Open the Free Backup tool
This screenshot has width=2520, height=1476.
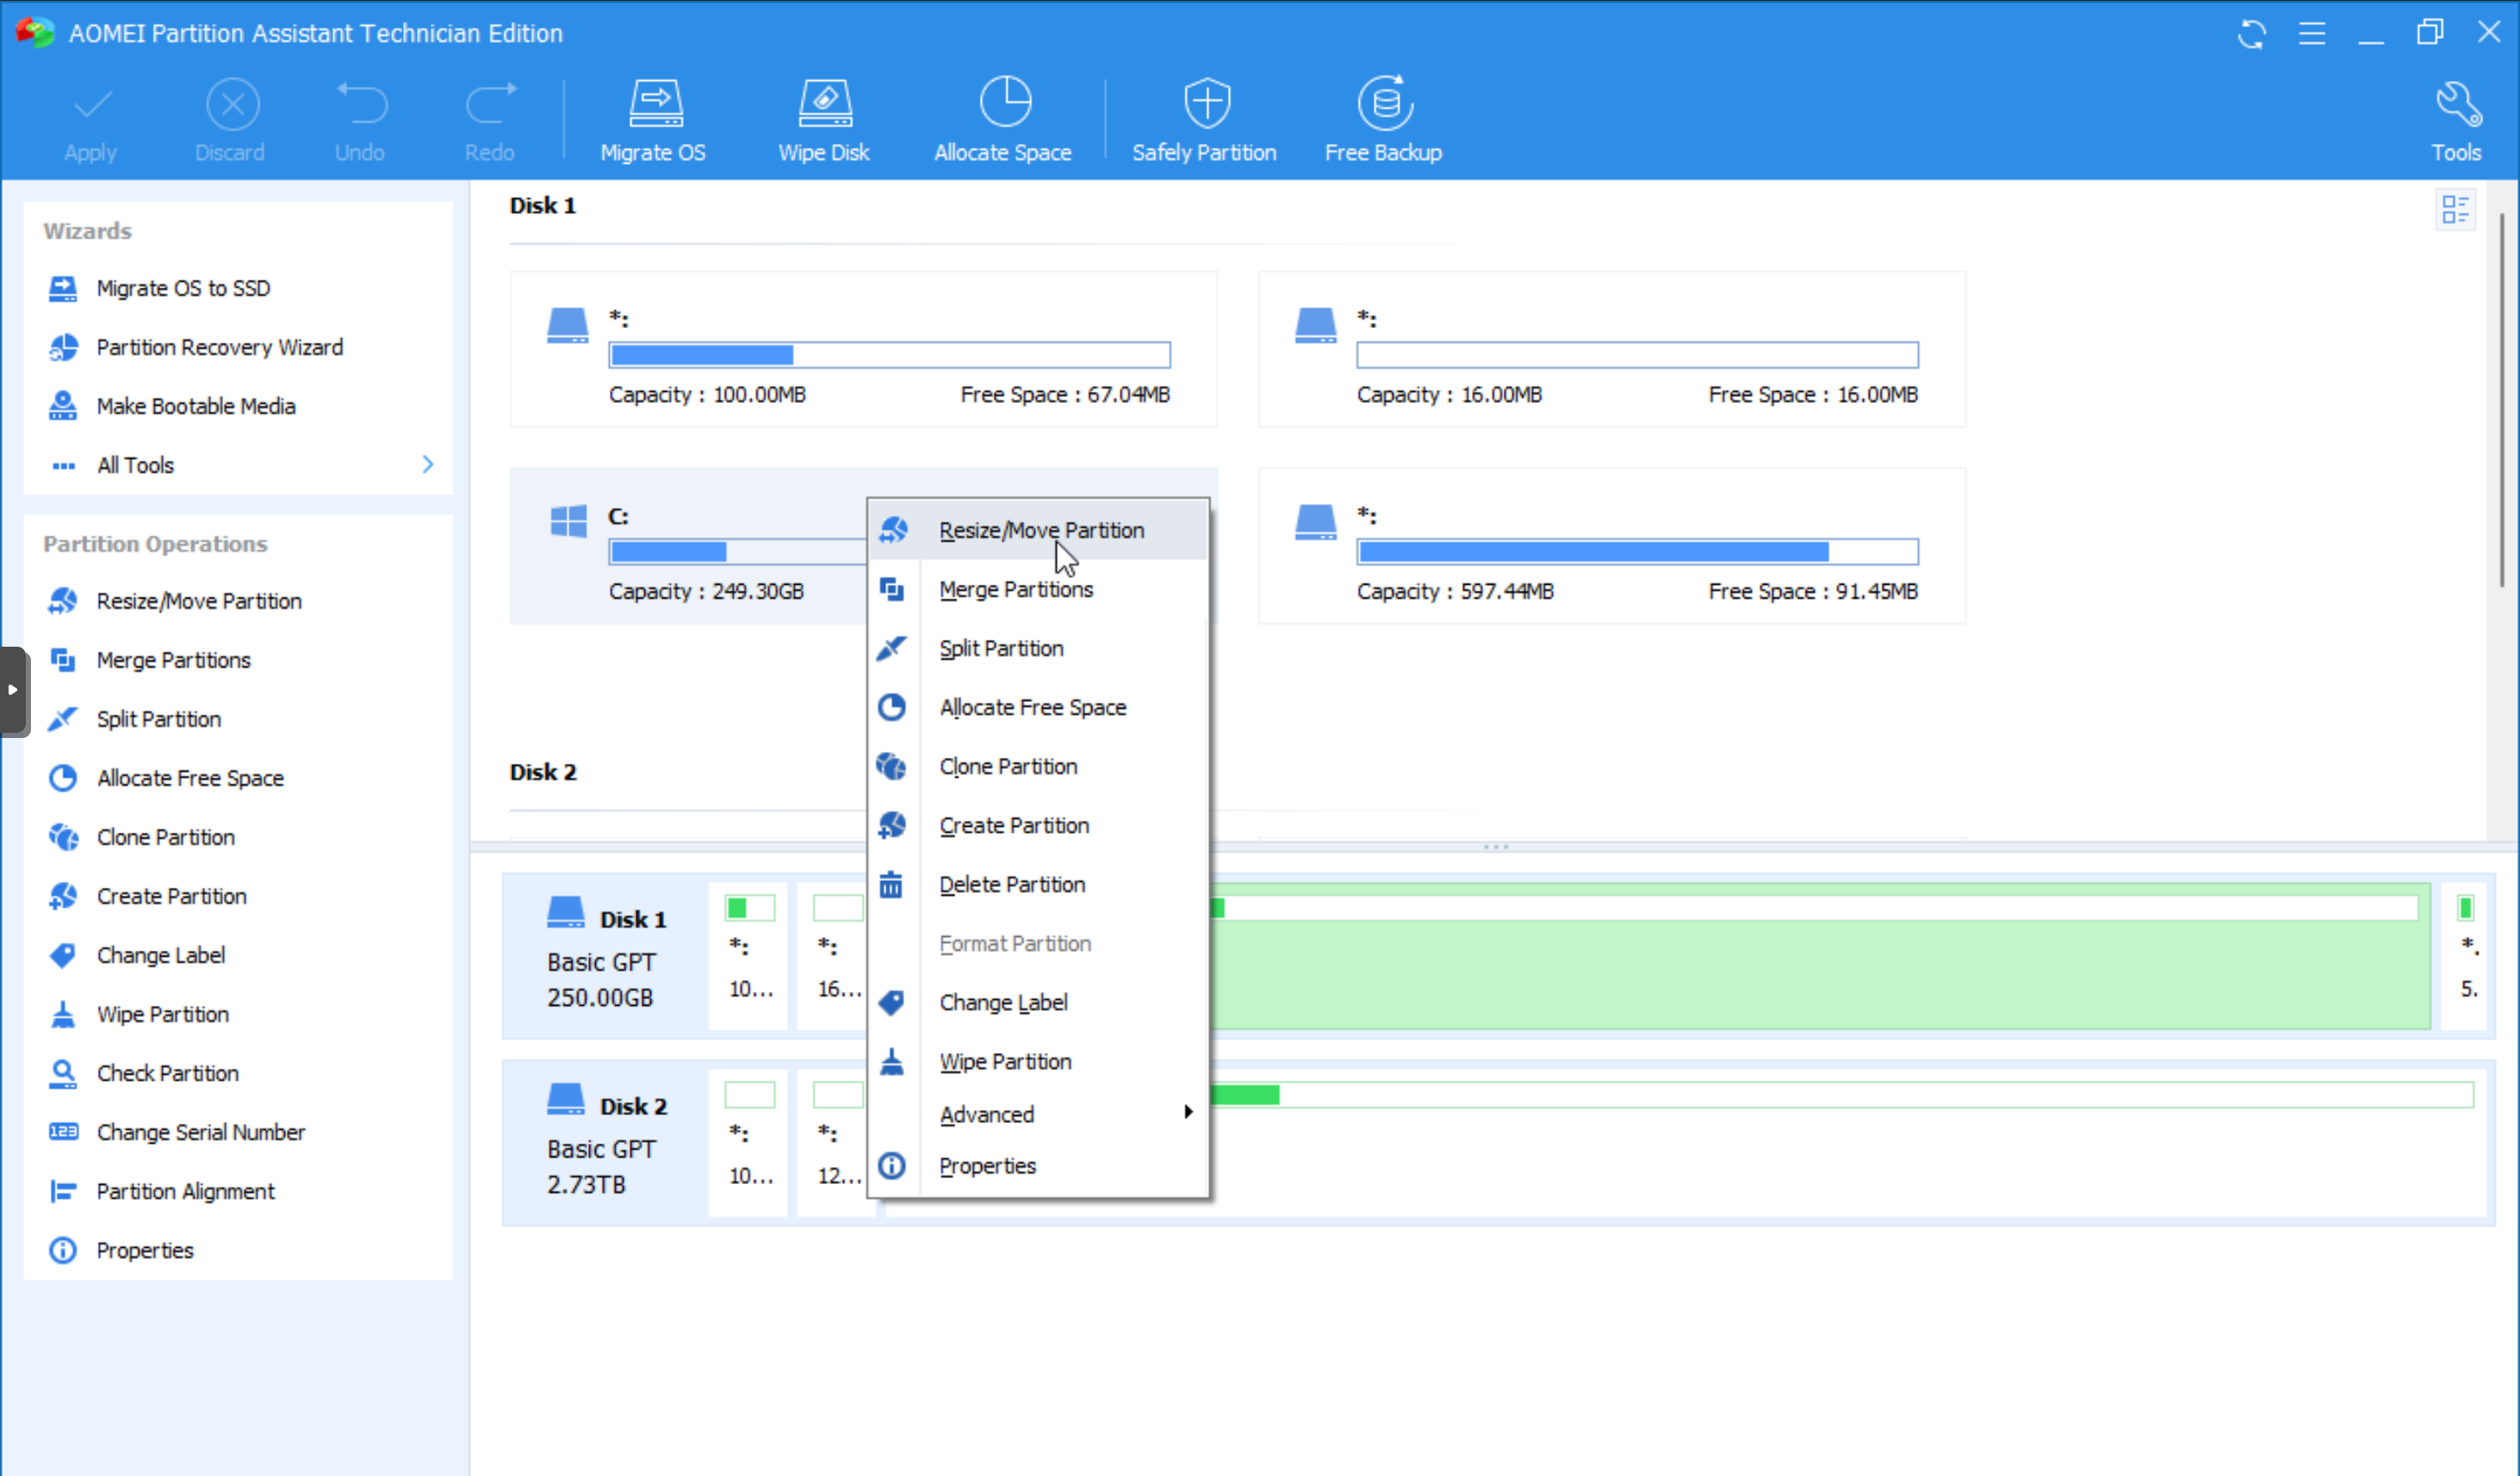tap(1384, 120)
